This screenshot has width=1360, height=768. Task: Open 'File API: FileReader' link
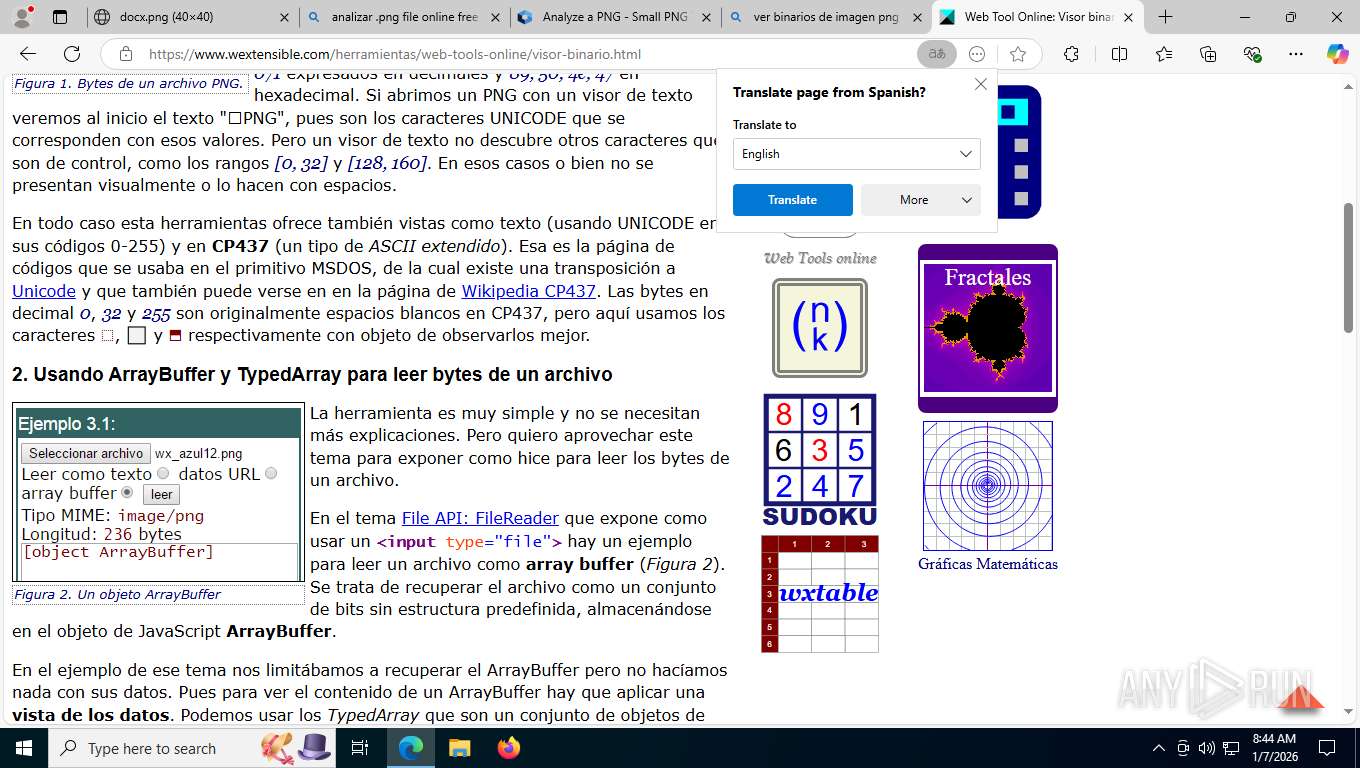coord(480,518)
